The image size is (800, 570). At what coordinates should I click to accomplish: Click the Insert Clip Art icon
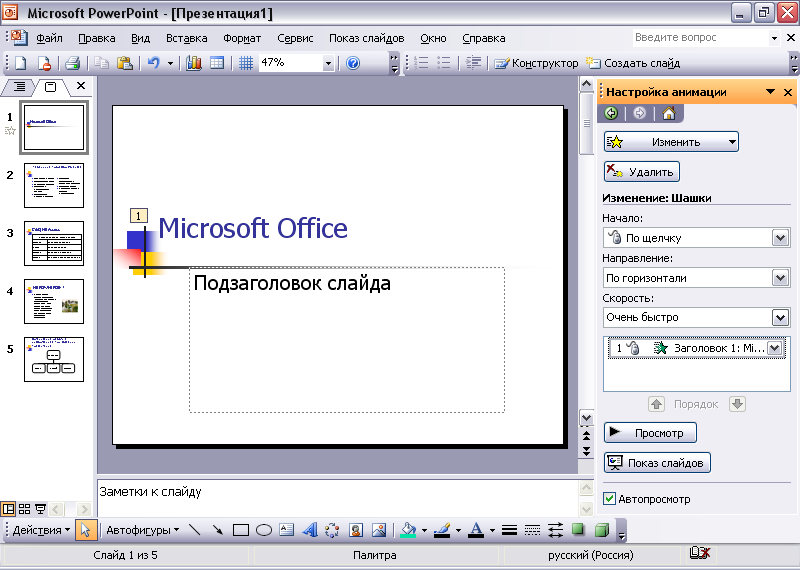coord(356,530)
